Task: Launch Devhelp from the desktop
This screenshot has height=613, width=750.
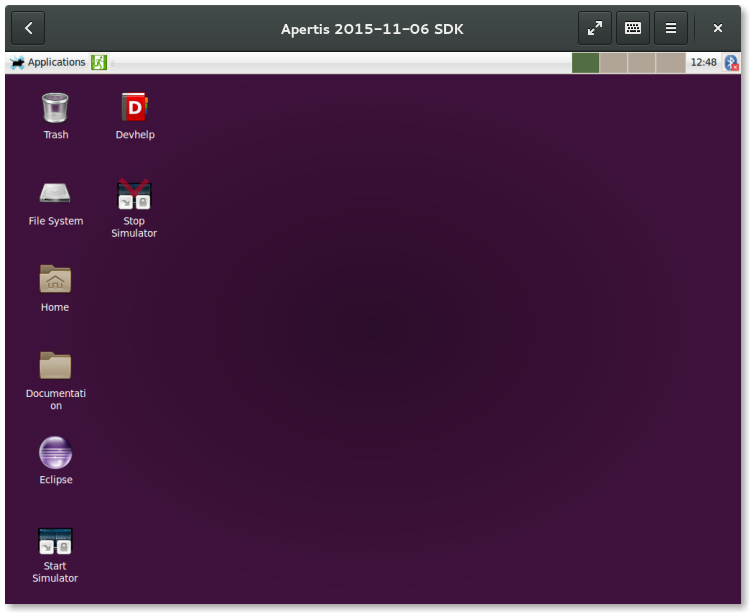Action: pyautogui.click(x=135, y=108)
